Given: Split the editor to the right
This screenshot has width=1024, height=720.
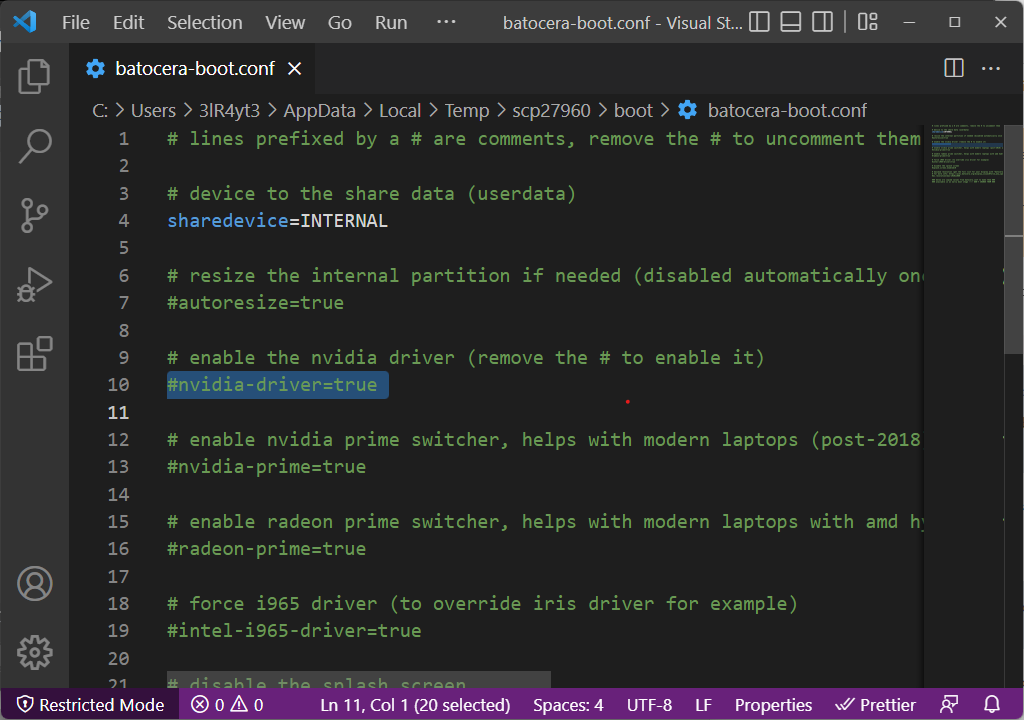Looking at the screenshot, I should pos(953,68).
